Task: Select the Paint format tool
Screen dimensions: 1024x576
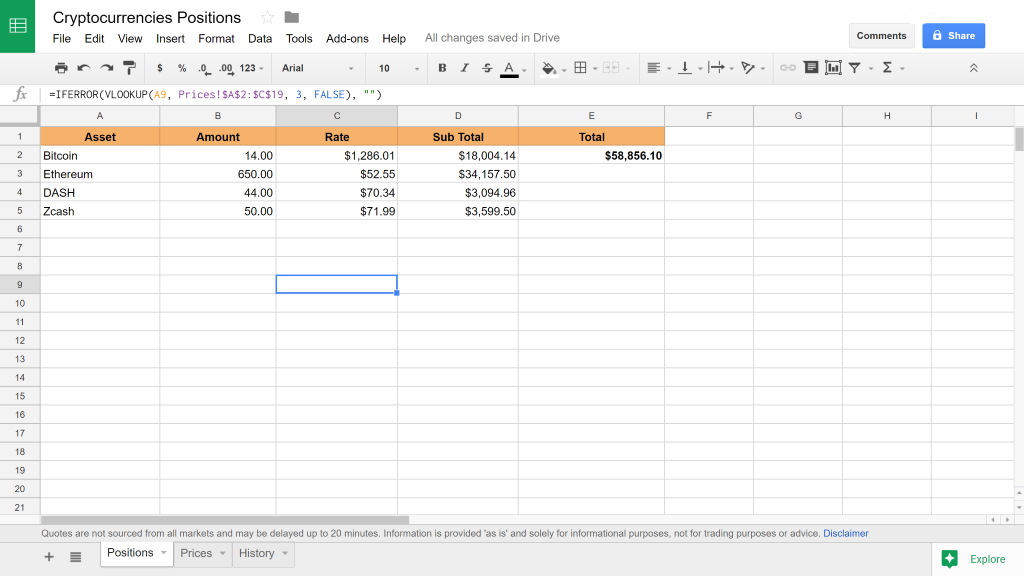Action: (129, 68)
